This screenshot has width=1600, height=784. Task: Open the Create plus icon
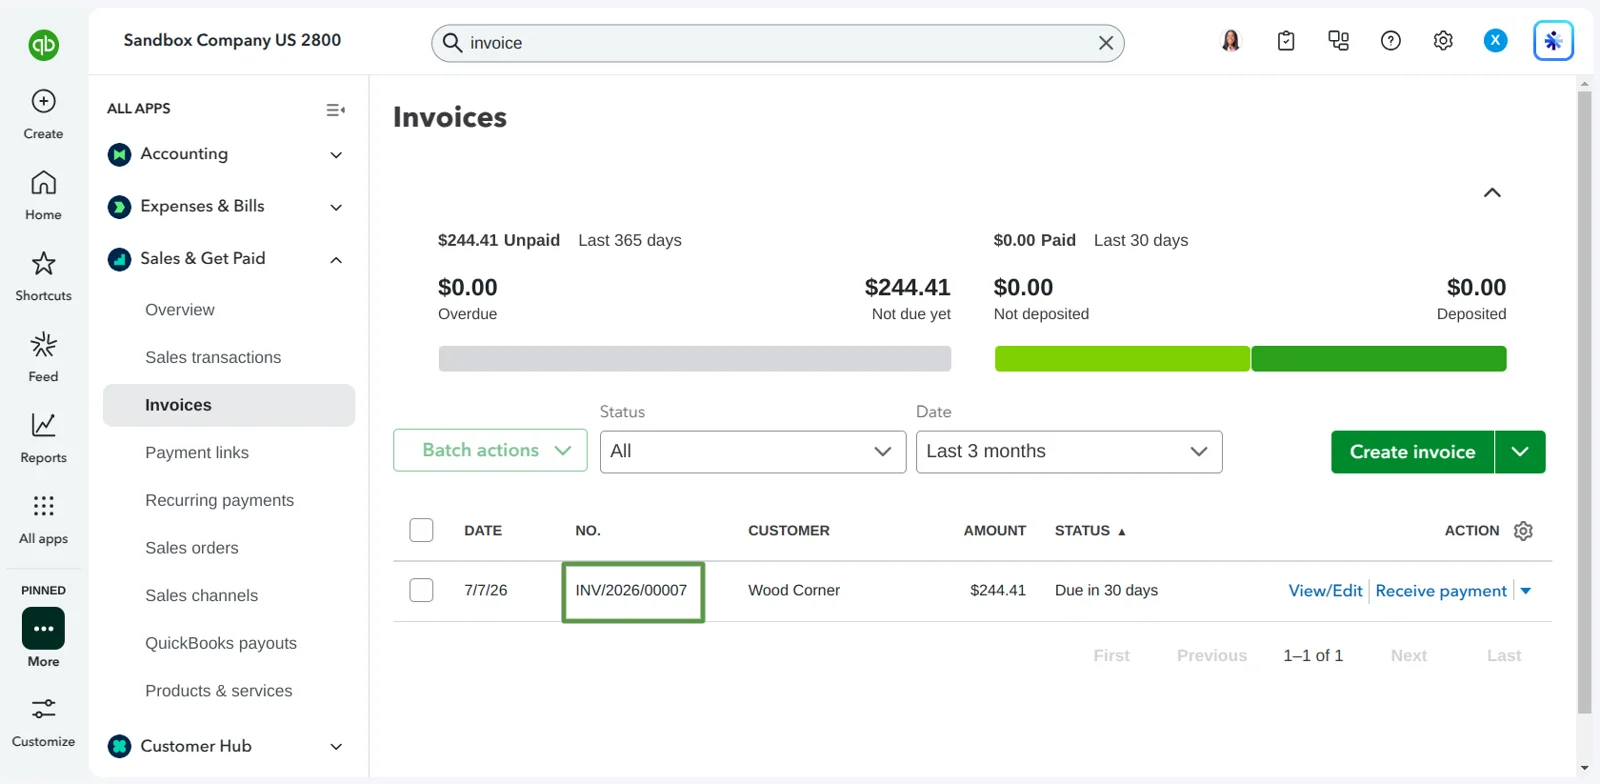43,101
